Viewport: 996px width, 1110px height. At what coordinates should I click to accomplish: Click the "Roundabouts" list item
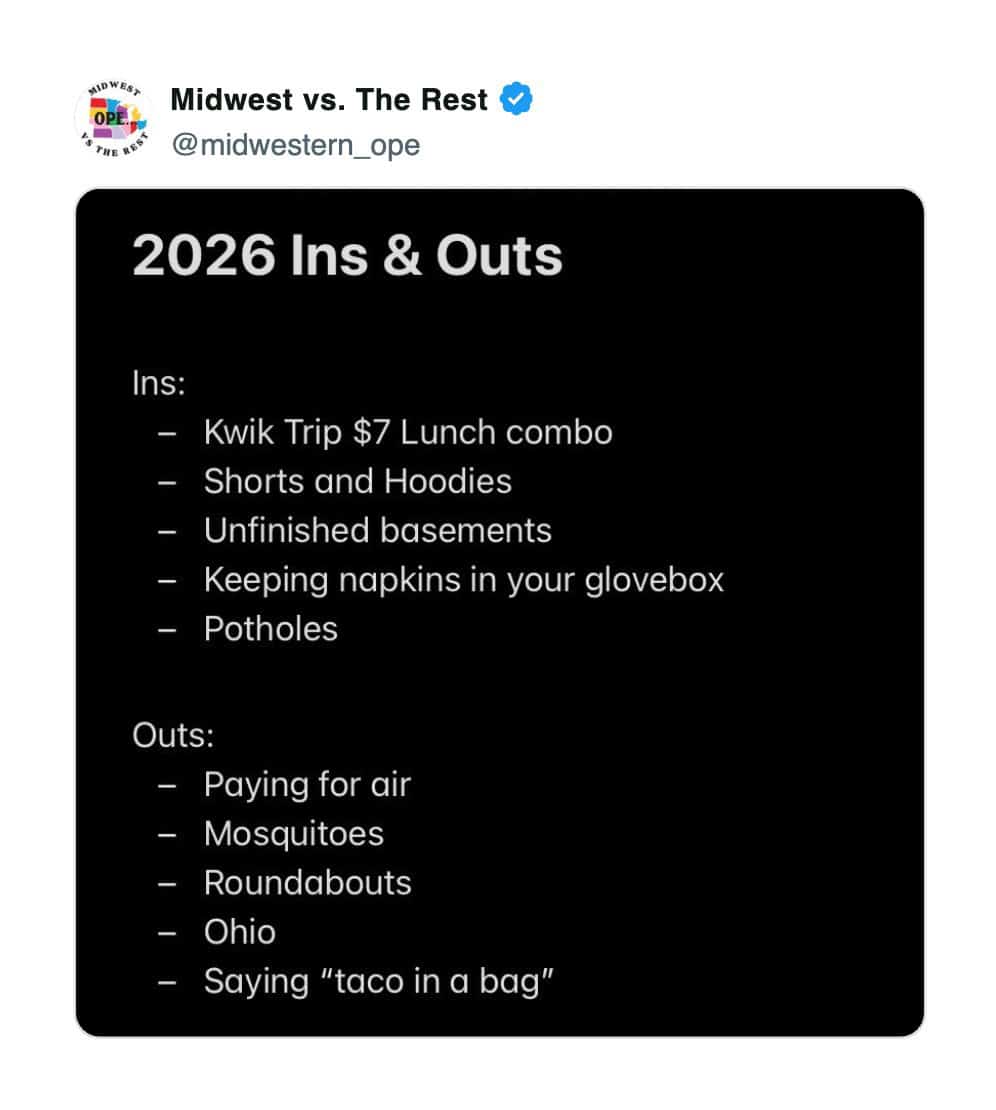click(x=307, y=882)
